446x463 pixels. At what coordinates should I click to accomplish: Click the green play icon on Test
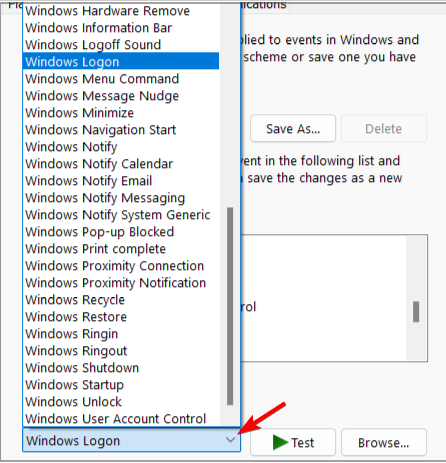(280, 442)
